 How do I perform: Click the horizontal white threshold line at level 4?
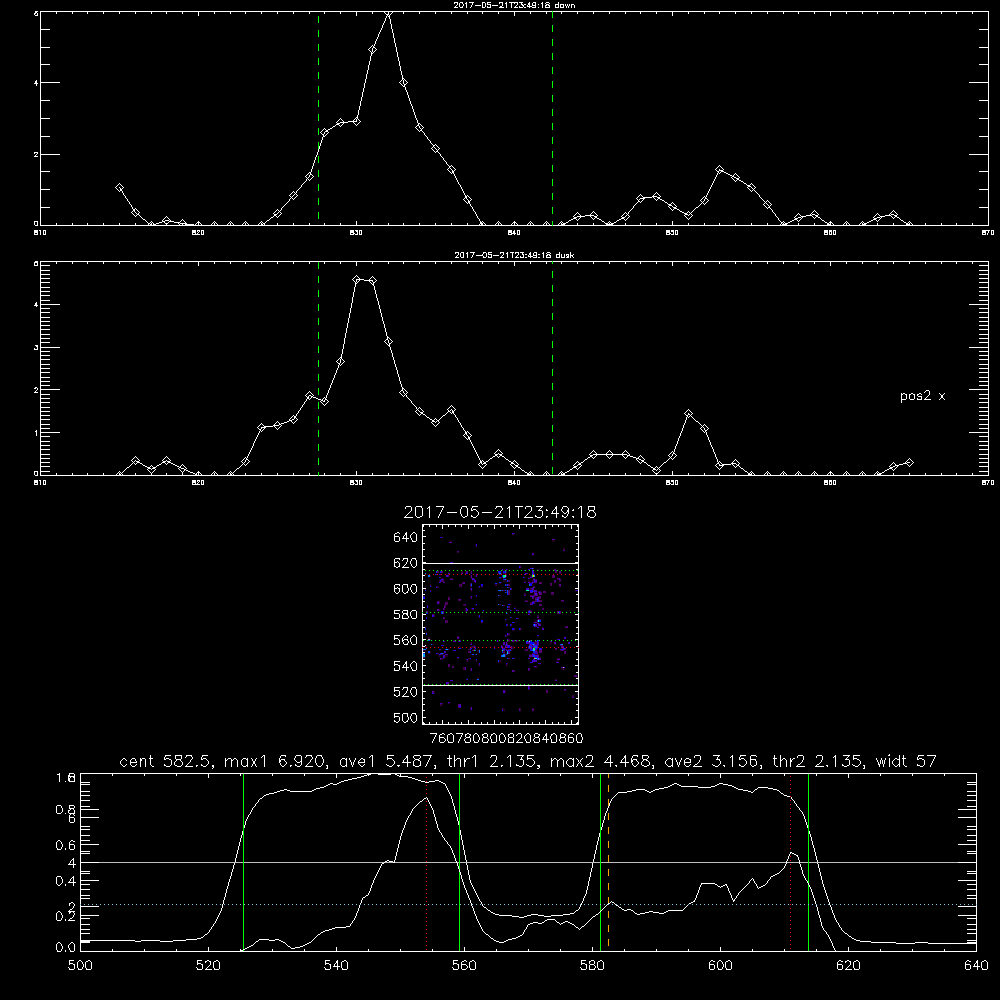[x=528, y=862]
